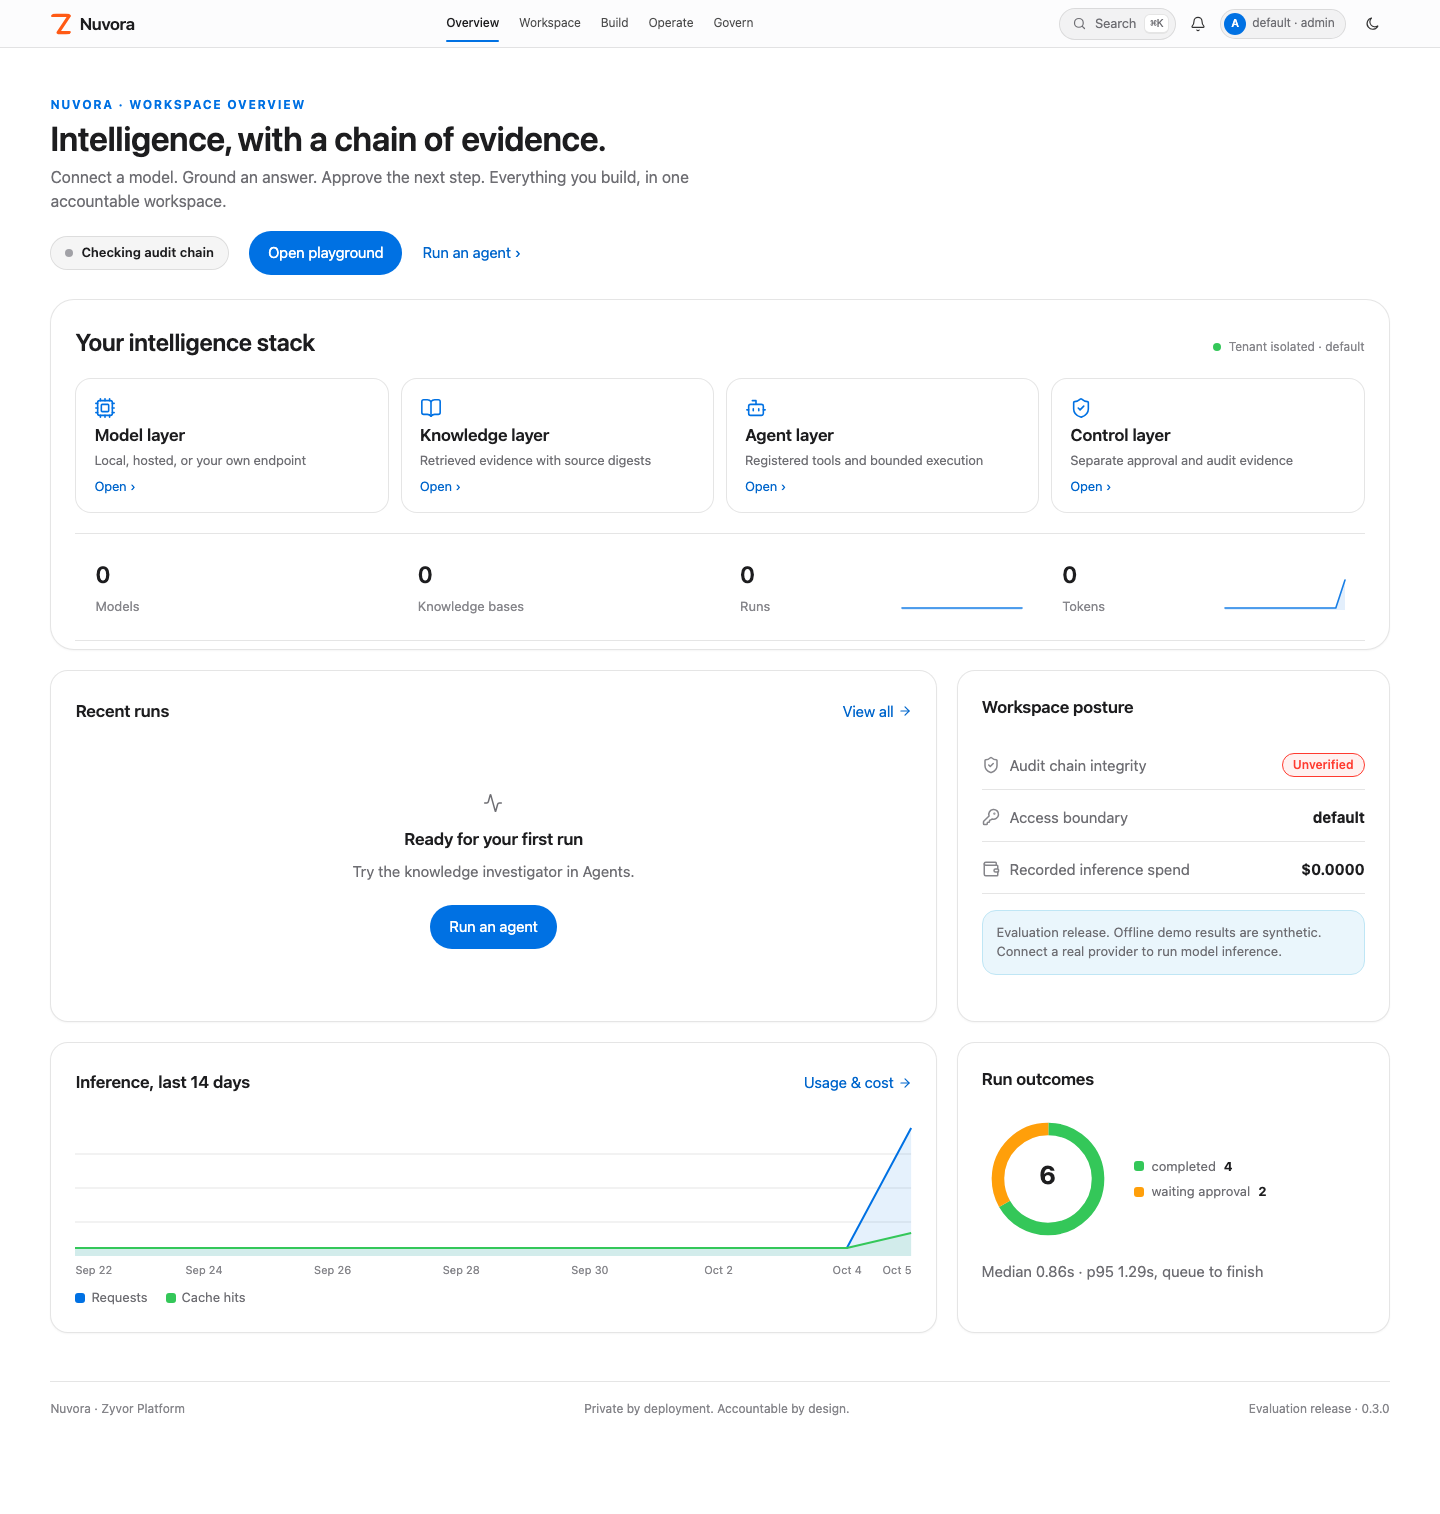
Task: Click the green completed legend swatch
Action: pos(1139,1167)
